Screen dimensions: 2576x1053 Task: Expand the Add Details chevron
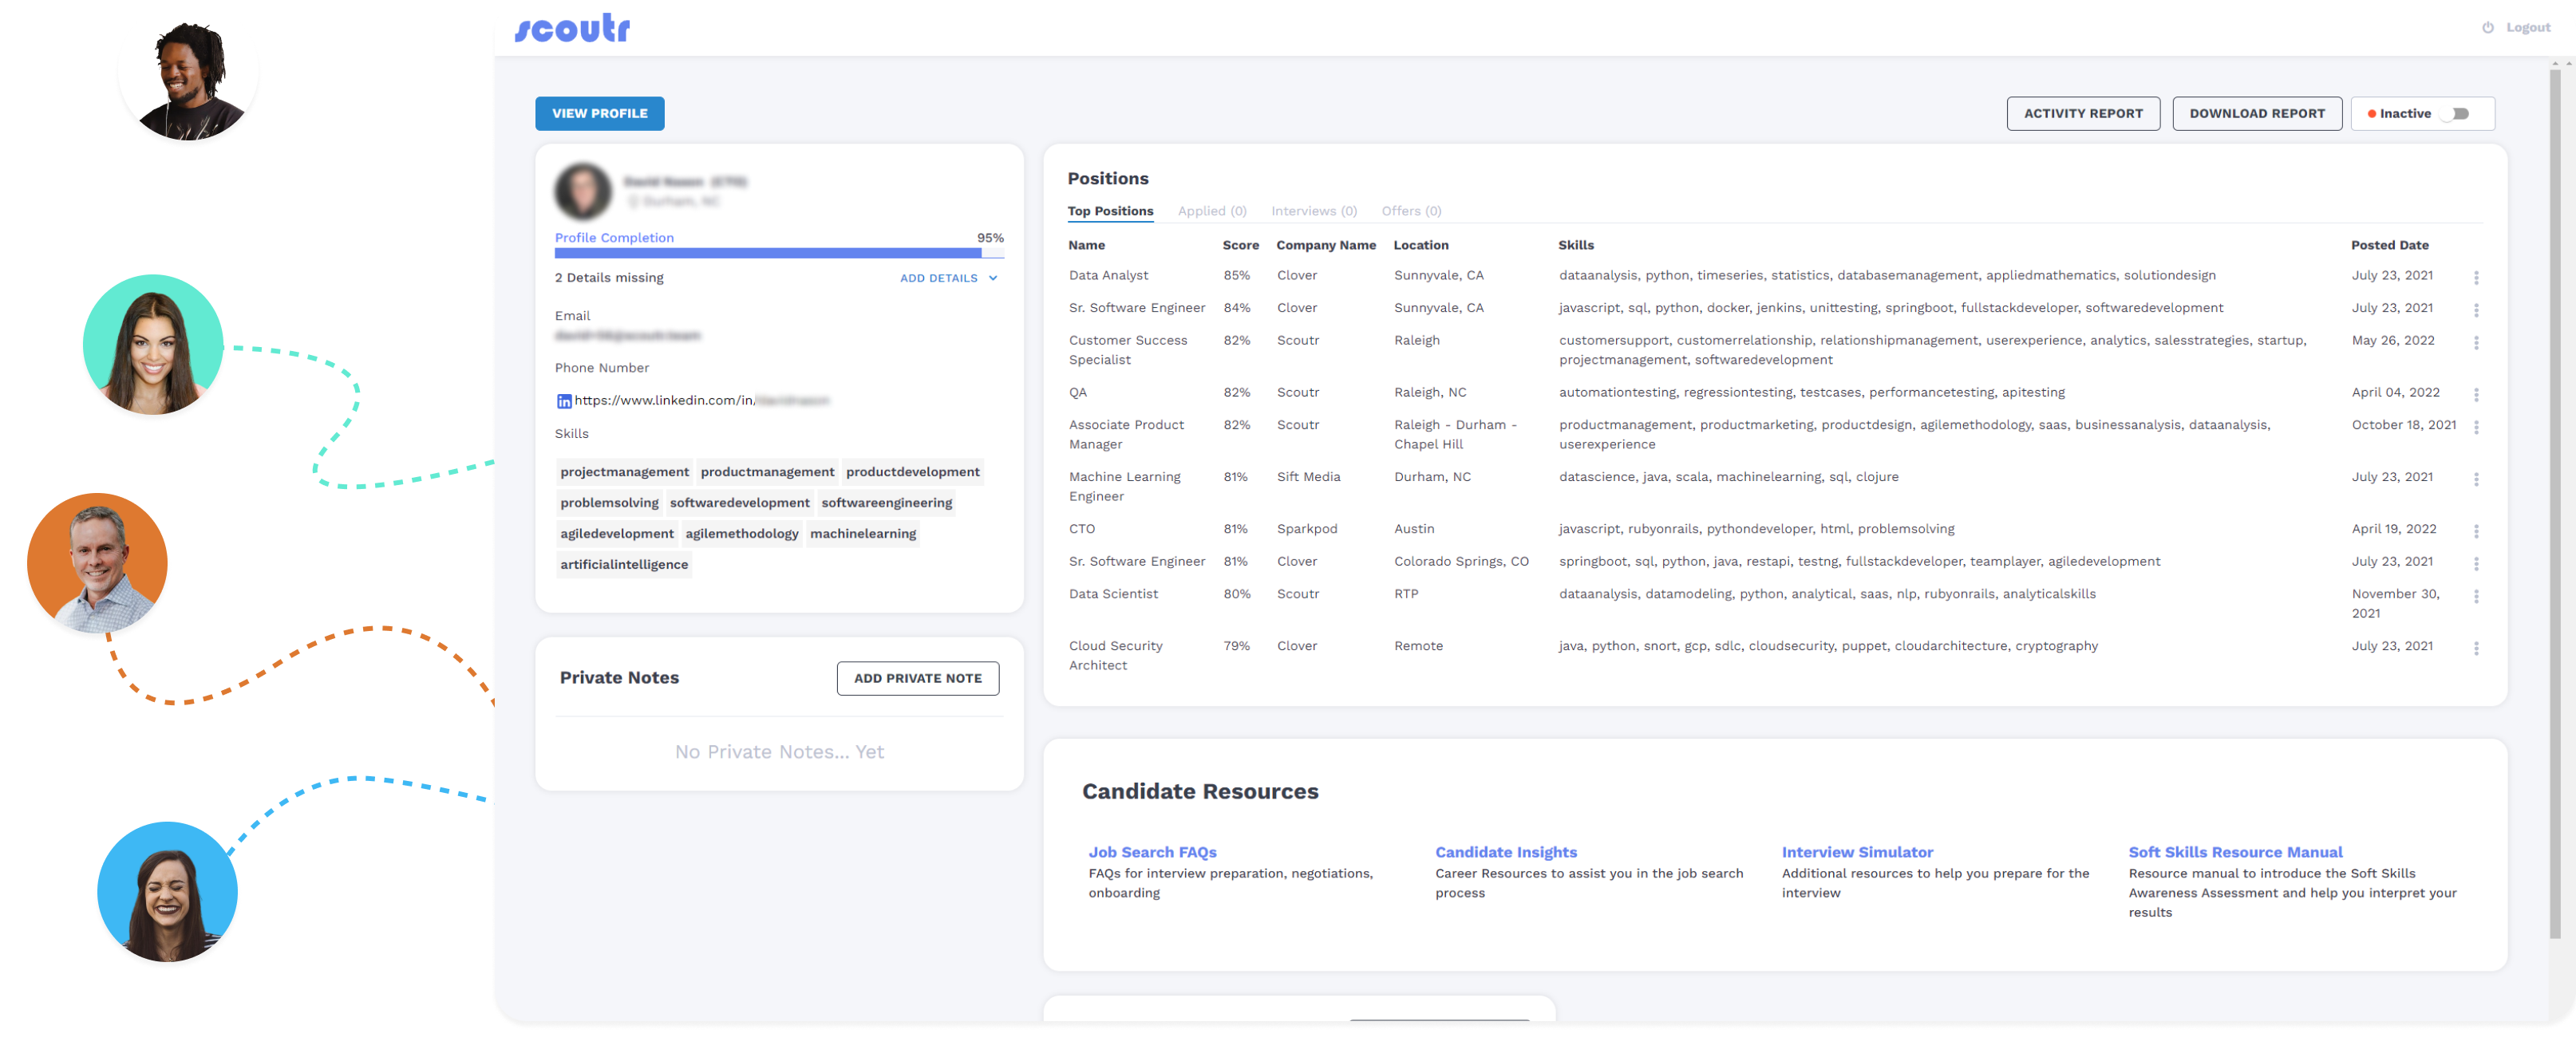tap(993, 278)
